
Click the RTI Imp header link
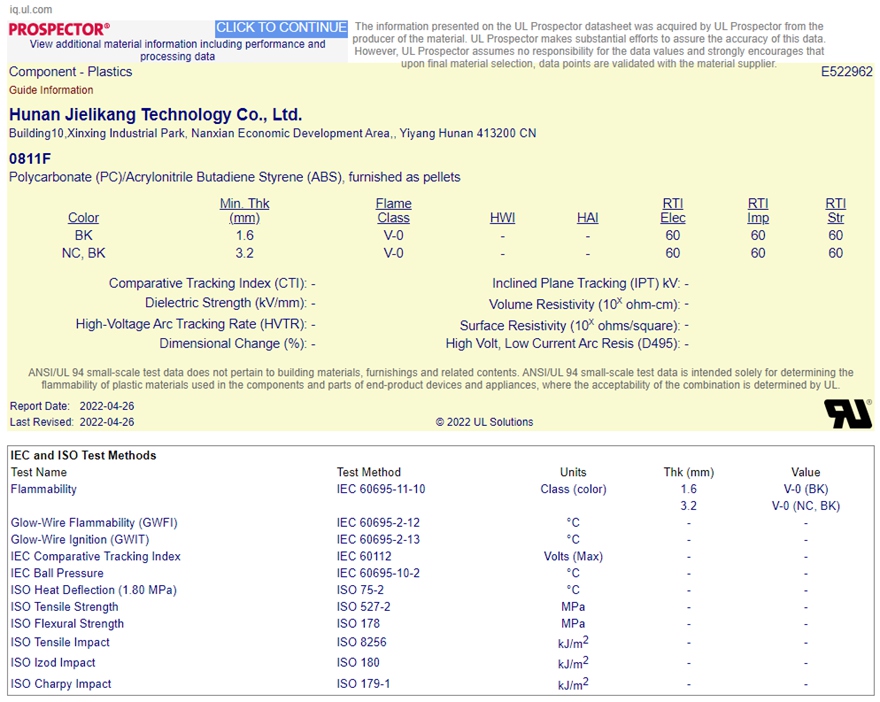pyautogui.click(x=758, y=210)
